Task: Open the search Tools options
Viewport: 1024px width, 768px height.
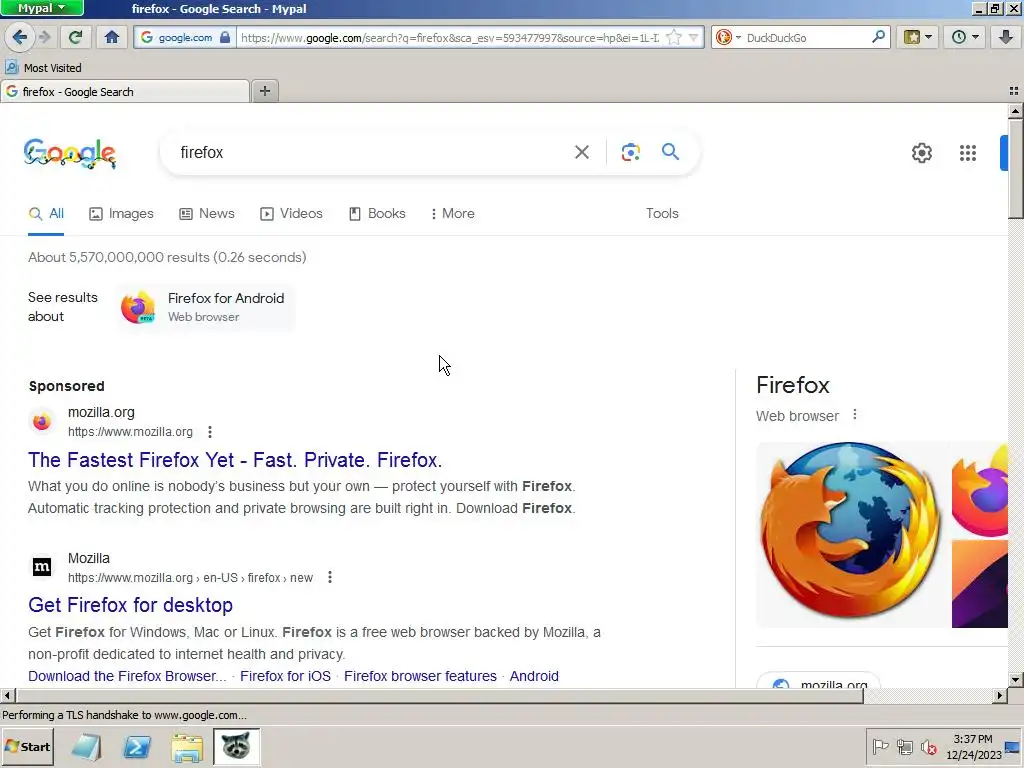Action: click(x=662, y=214)
